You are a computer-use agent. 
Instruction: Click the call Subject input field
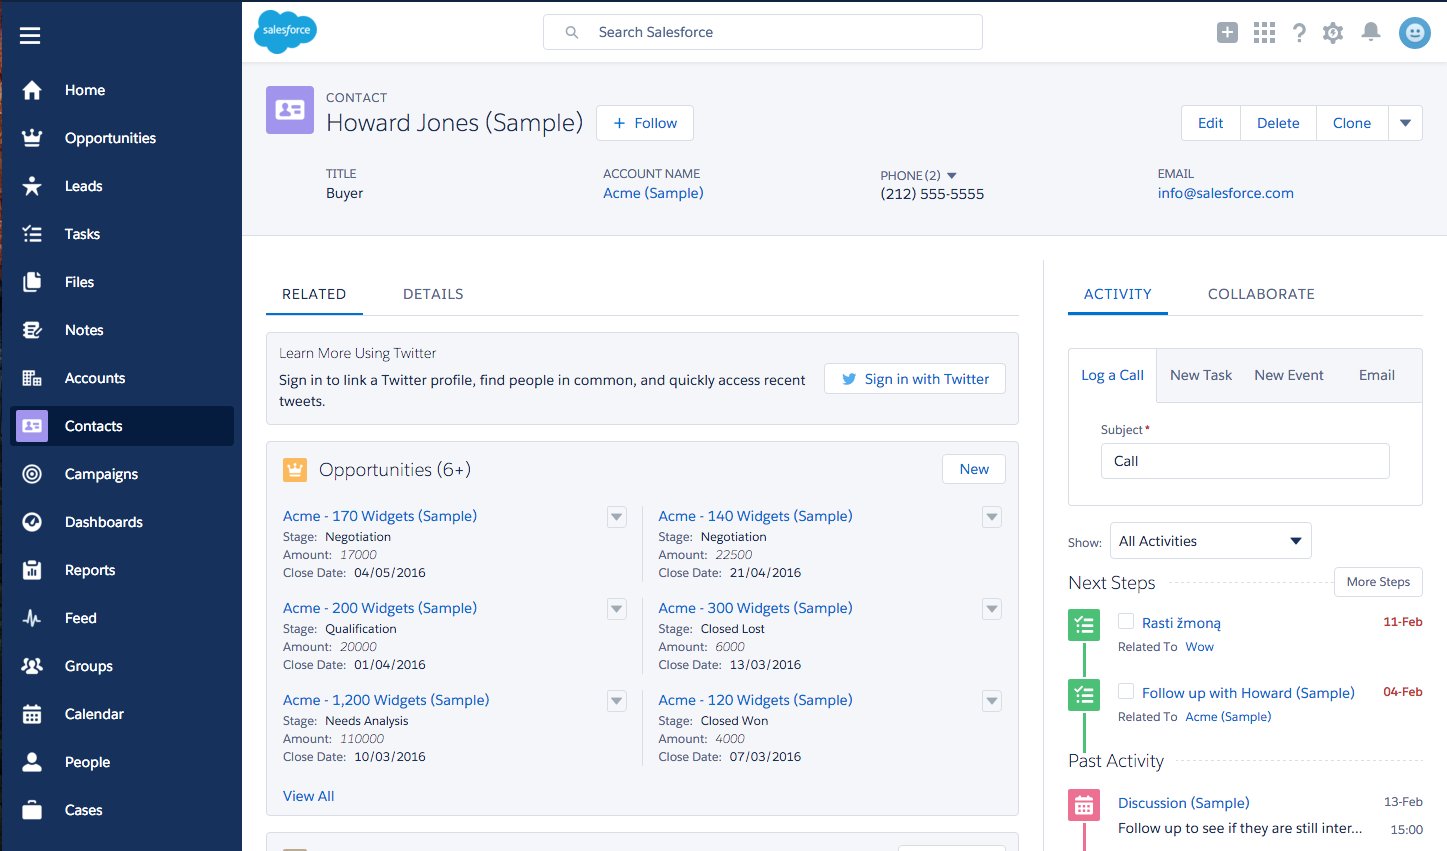(x=1245, y=461)
